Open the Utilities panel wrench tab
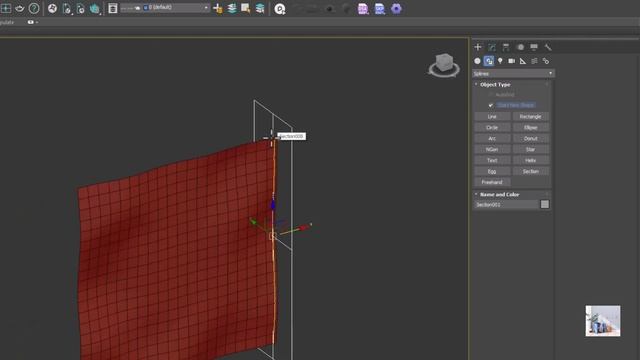This screenshot has height=360, width=640. 548,47
